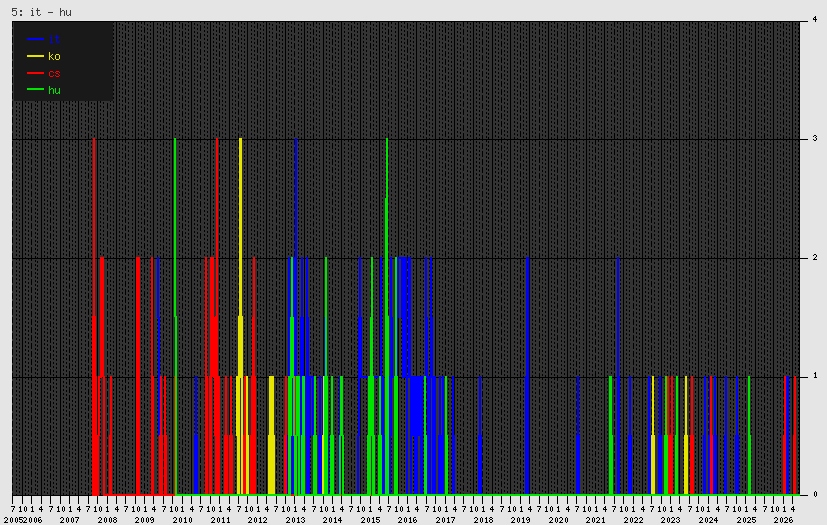Image resolution: width=827 pixels, height=525 pixels.
Task: Click the 2017 year label
Action: (x=445, y=520)
